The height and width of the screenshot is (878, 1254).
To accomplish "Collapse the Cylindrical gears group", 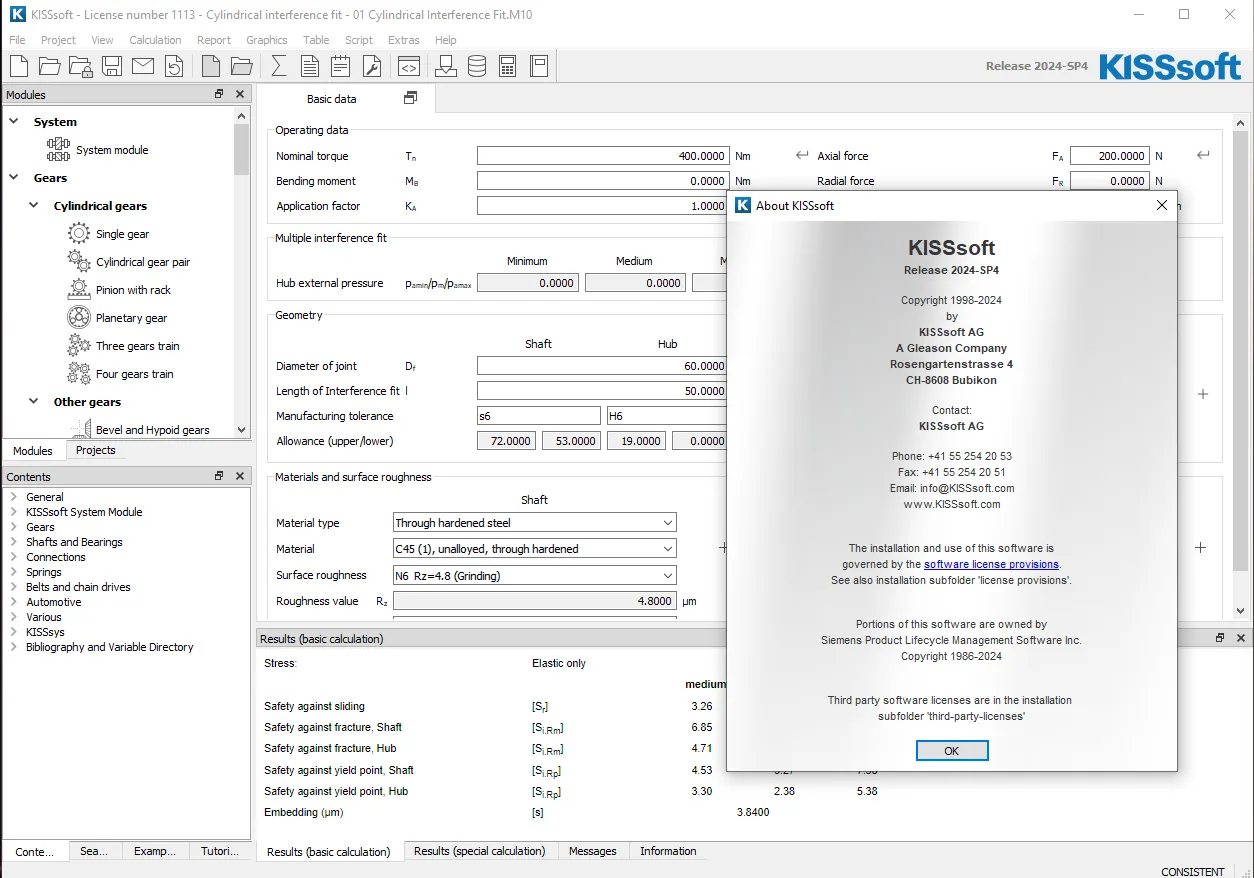I will click(x=35, y=206).
